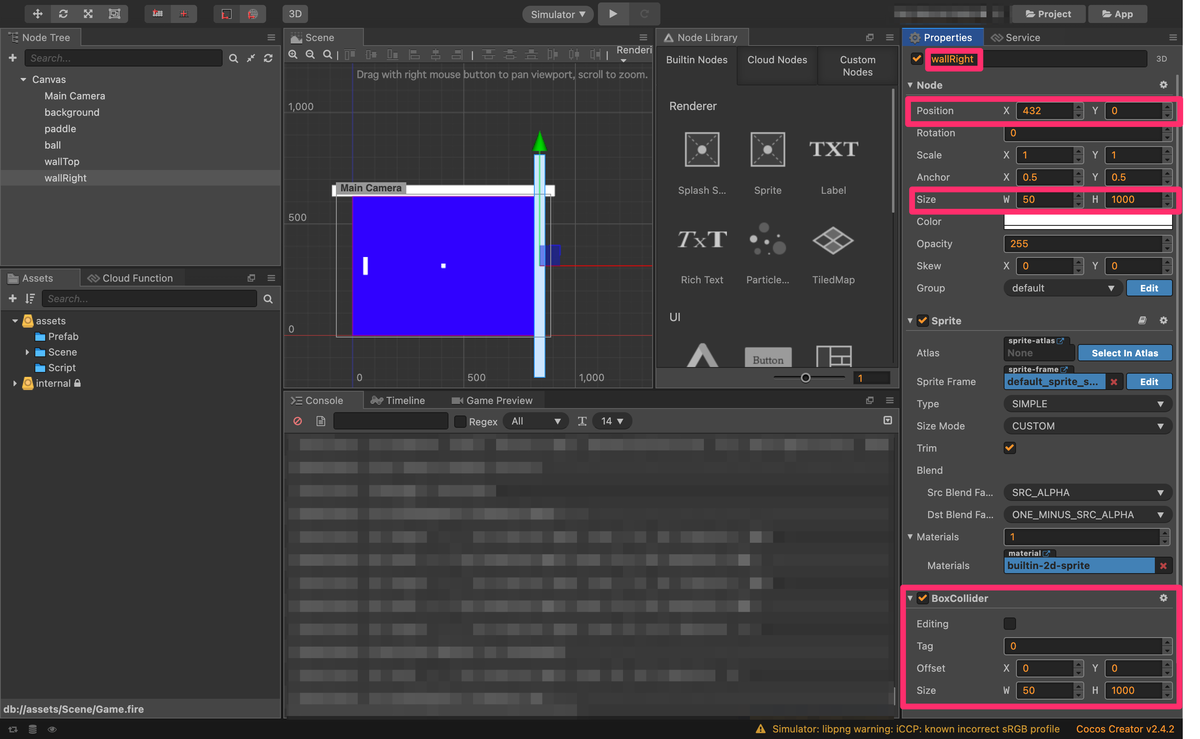This screenshot has height=739, width=1200.
Task: Open the All log-level filter dropdown
Action: click(x=535, y=422)
